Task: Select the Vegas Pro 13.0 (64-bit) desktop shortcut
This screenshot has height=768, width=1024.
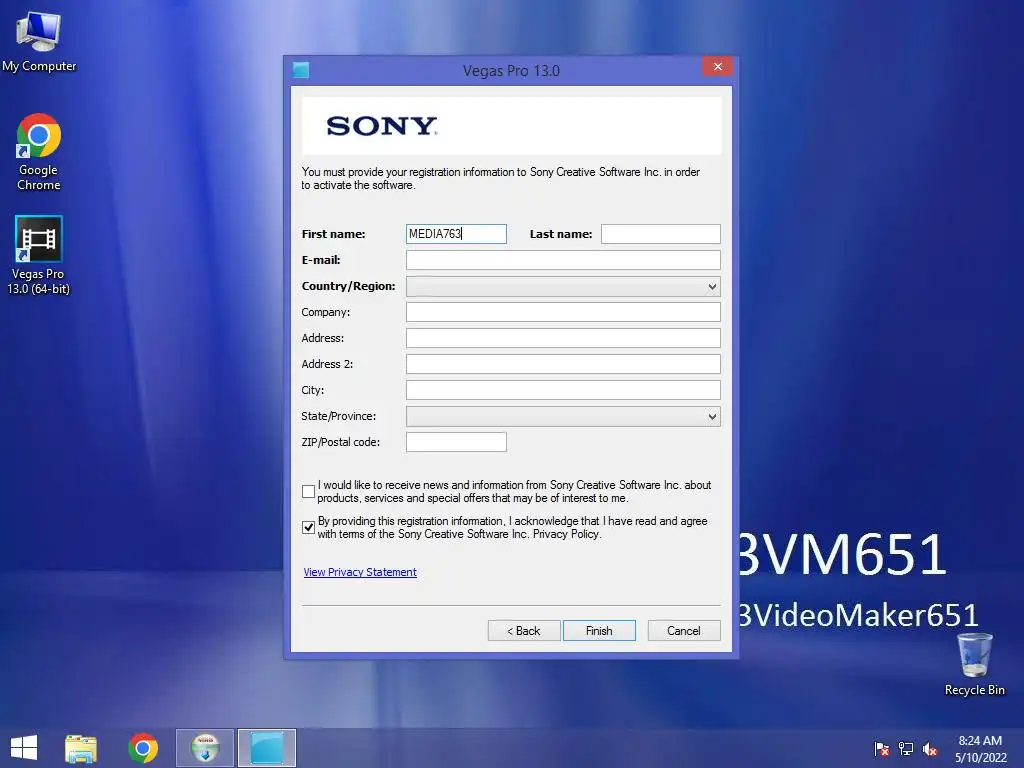Action: click(39, 255)
